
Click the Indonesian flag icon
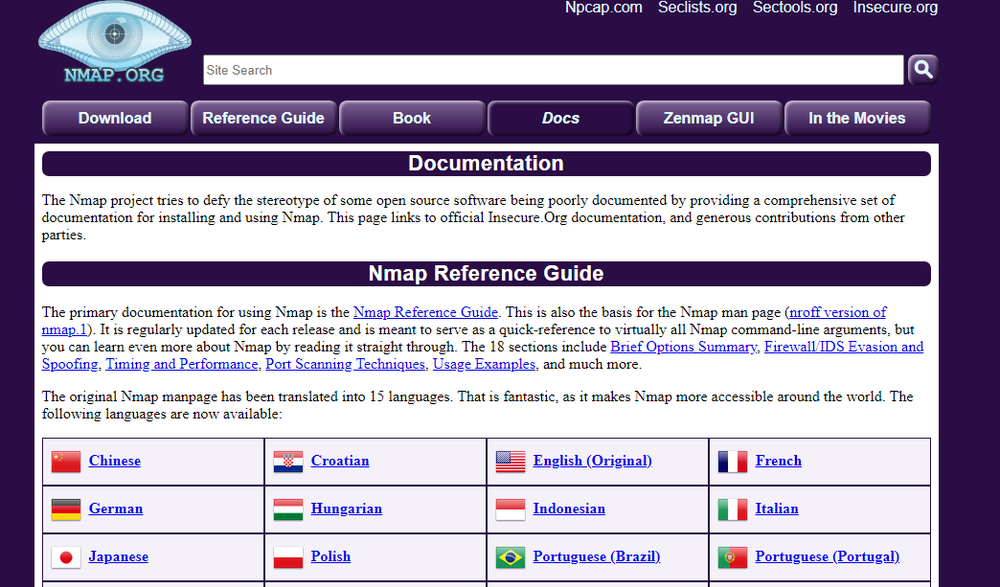coord(510,509)
